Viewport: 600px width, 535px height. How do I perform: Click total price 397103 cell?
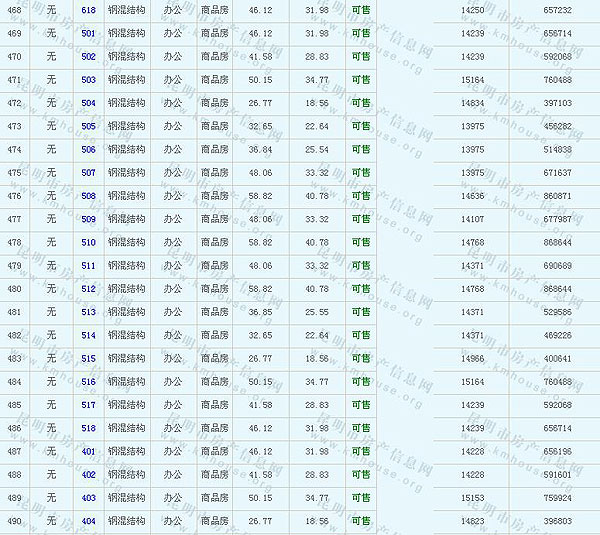coord(557,103)
